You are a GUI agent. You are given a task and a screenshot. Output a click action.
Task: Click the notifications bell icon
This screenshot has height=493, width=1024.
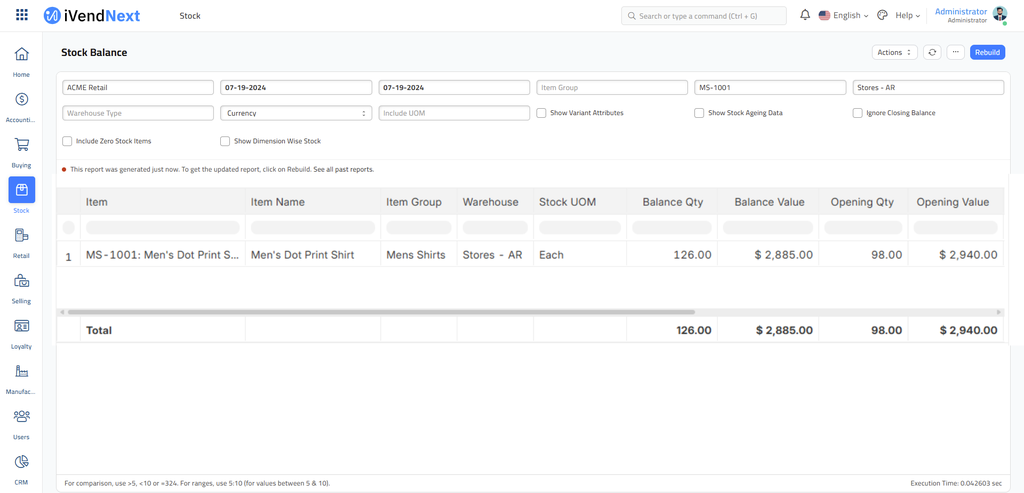(805, 16)
